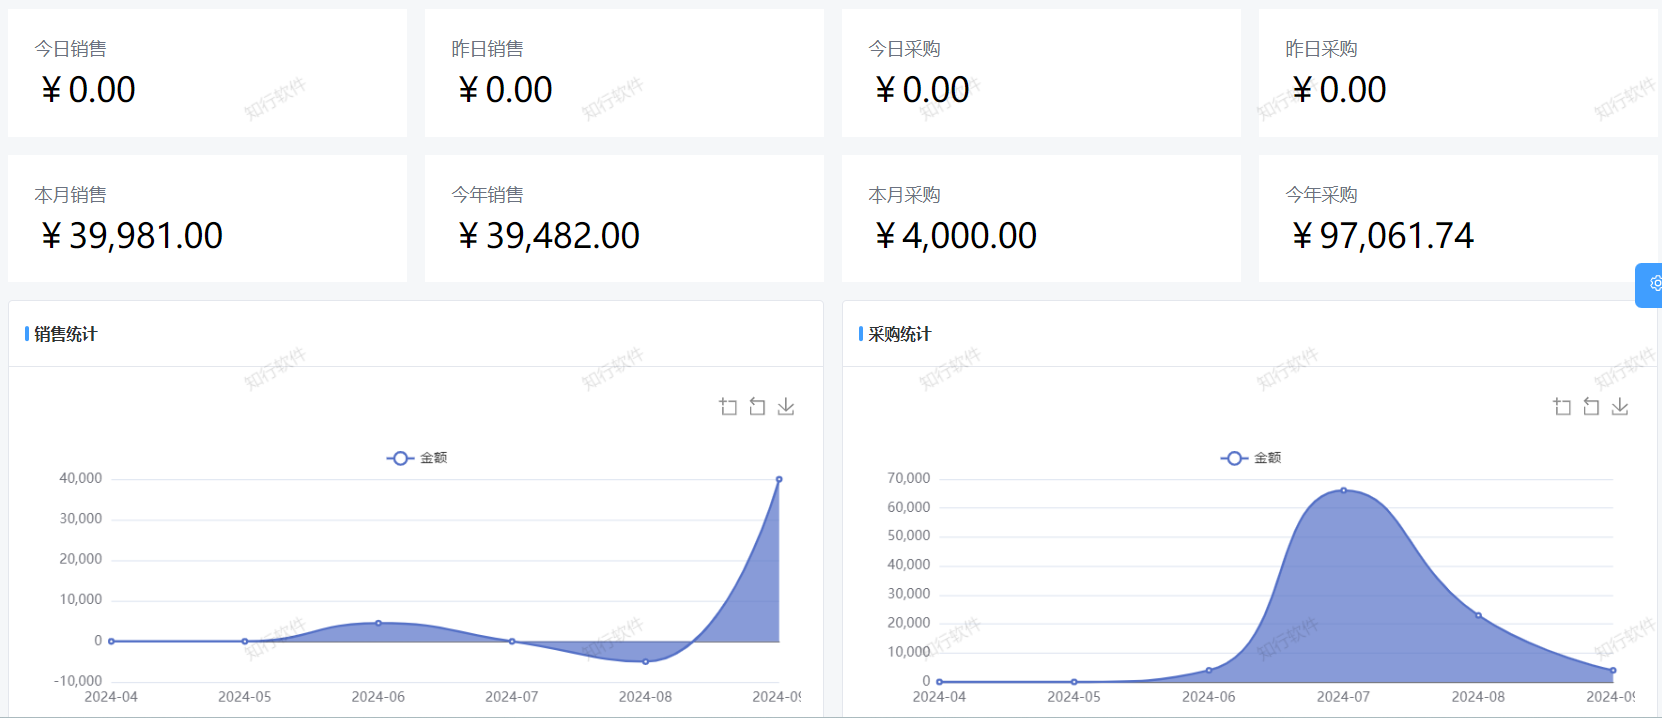Click the 2024-08 data point in 销售统计

(645, 662)
